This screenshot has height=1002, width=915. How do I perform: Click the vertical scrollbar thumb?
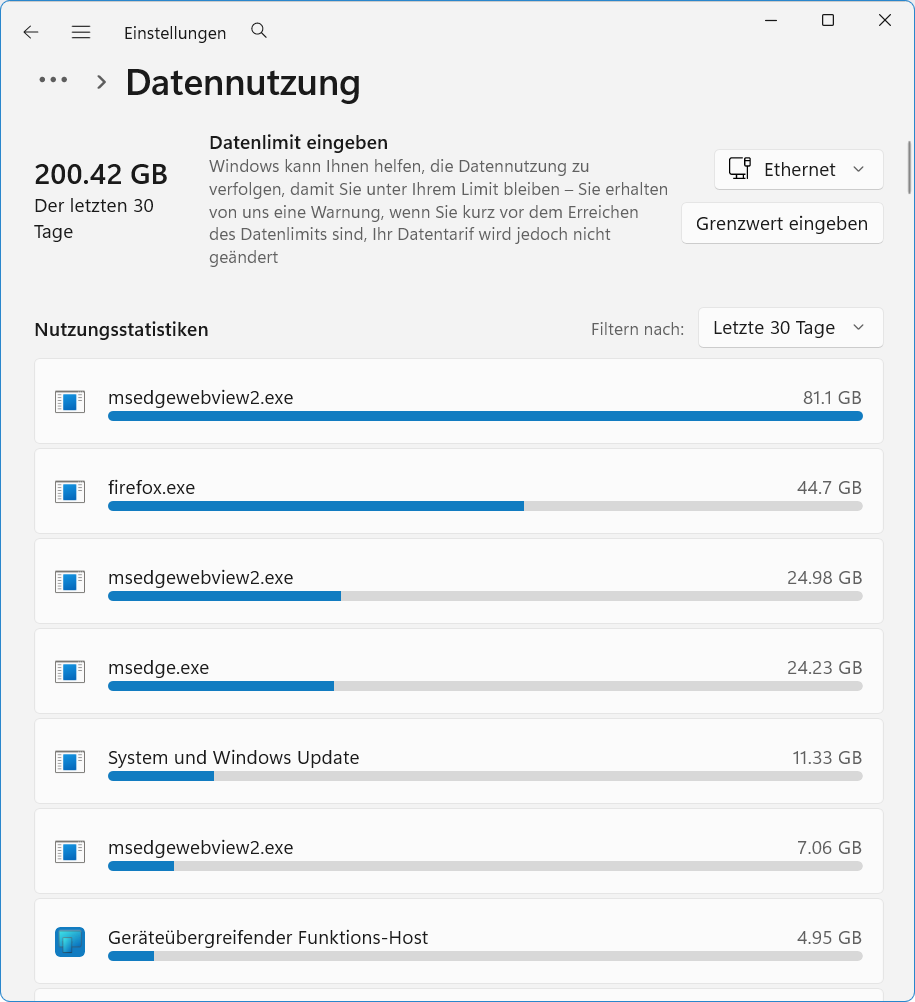click(909, 167)
